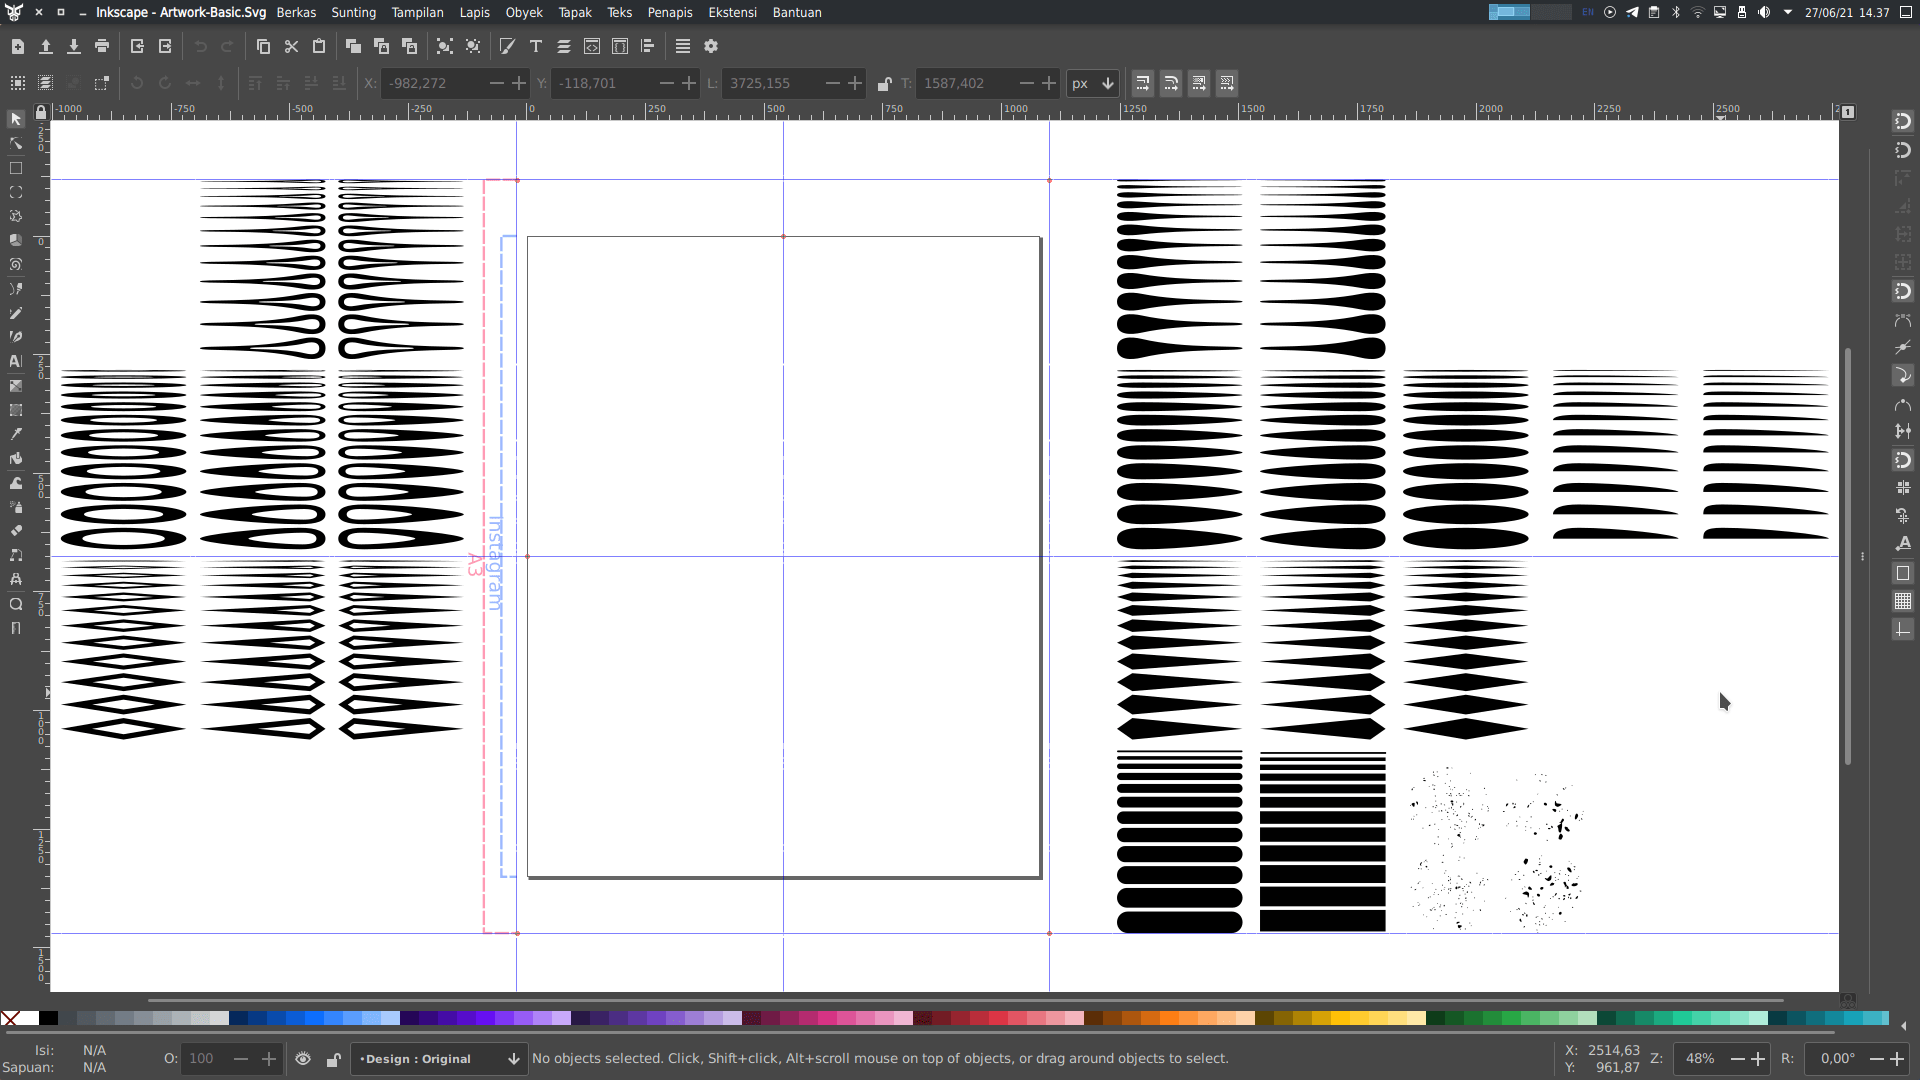Toggle the master snapping button
The height and width of the screenshot is (1080, 1920).
(x=1902, y=121)
